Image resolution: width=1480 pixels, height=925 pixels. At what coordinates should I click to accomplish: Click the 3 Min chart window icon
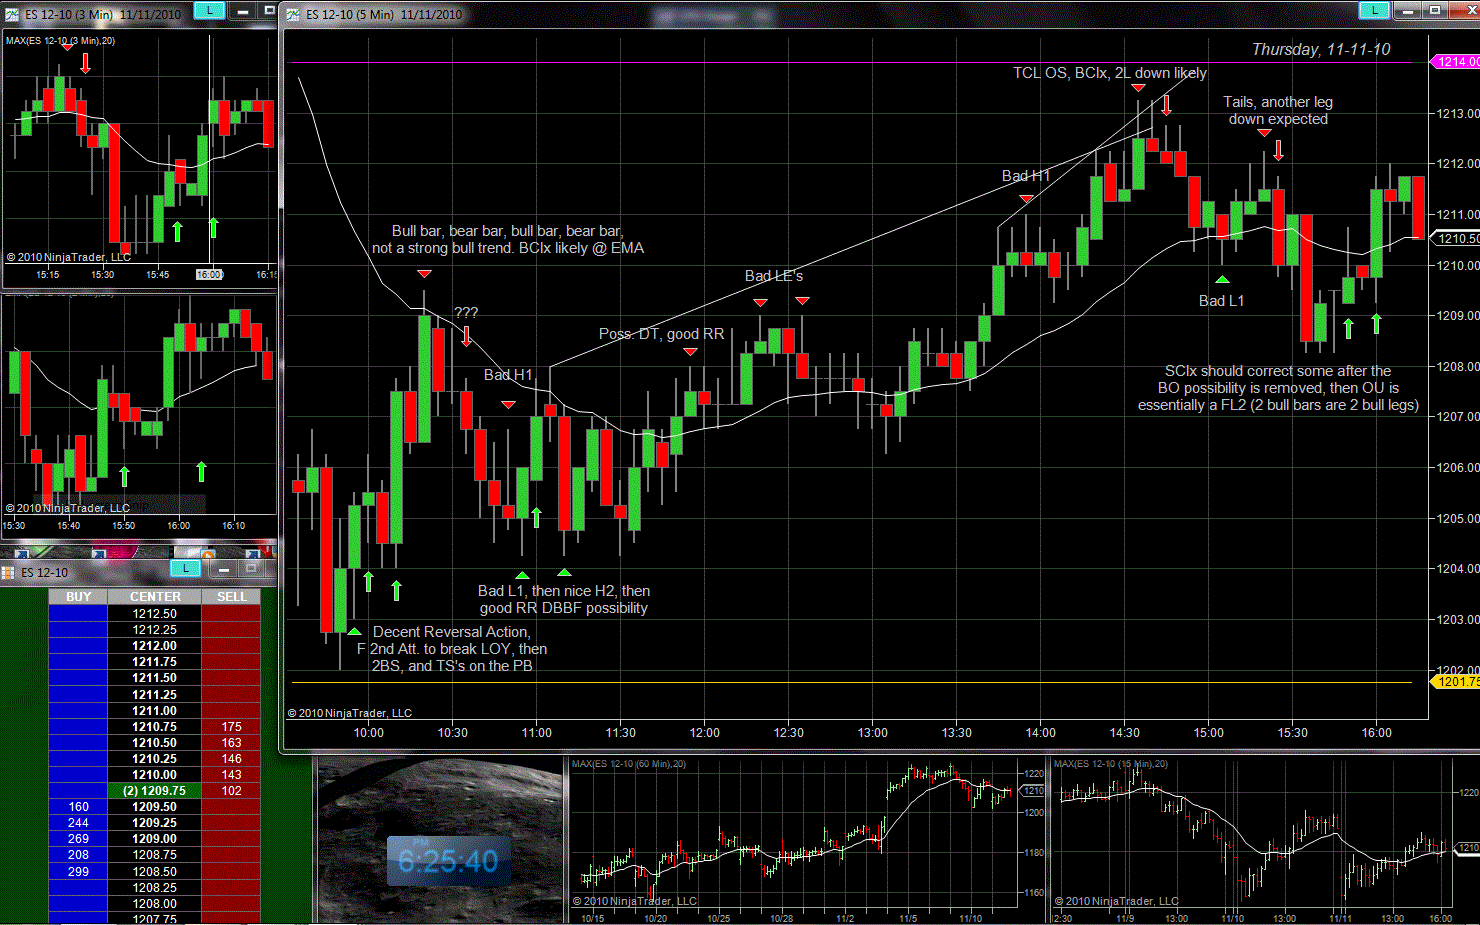(12, 15)
